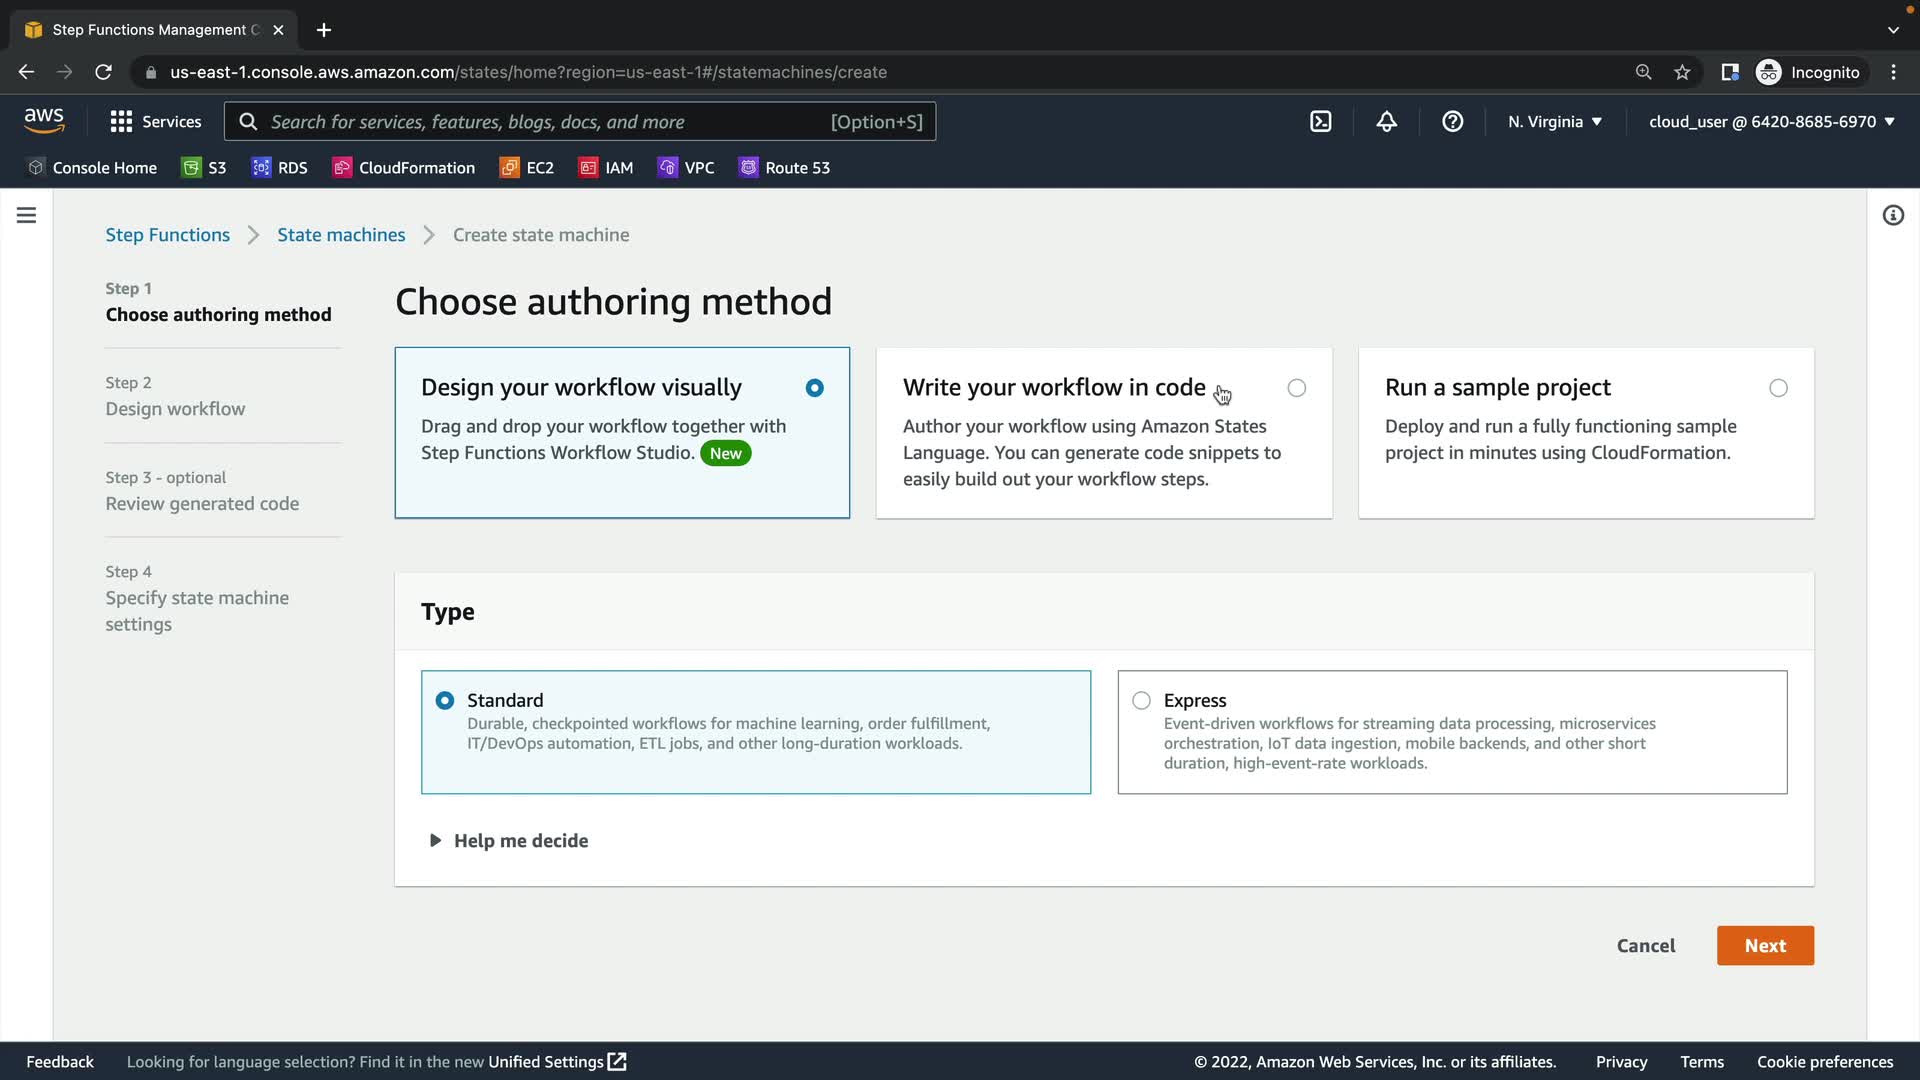Select Run a sample project option

[1778, 388]
